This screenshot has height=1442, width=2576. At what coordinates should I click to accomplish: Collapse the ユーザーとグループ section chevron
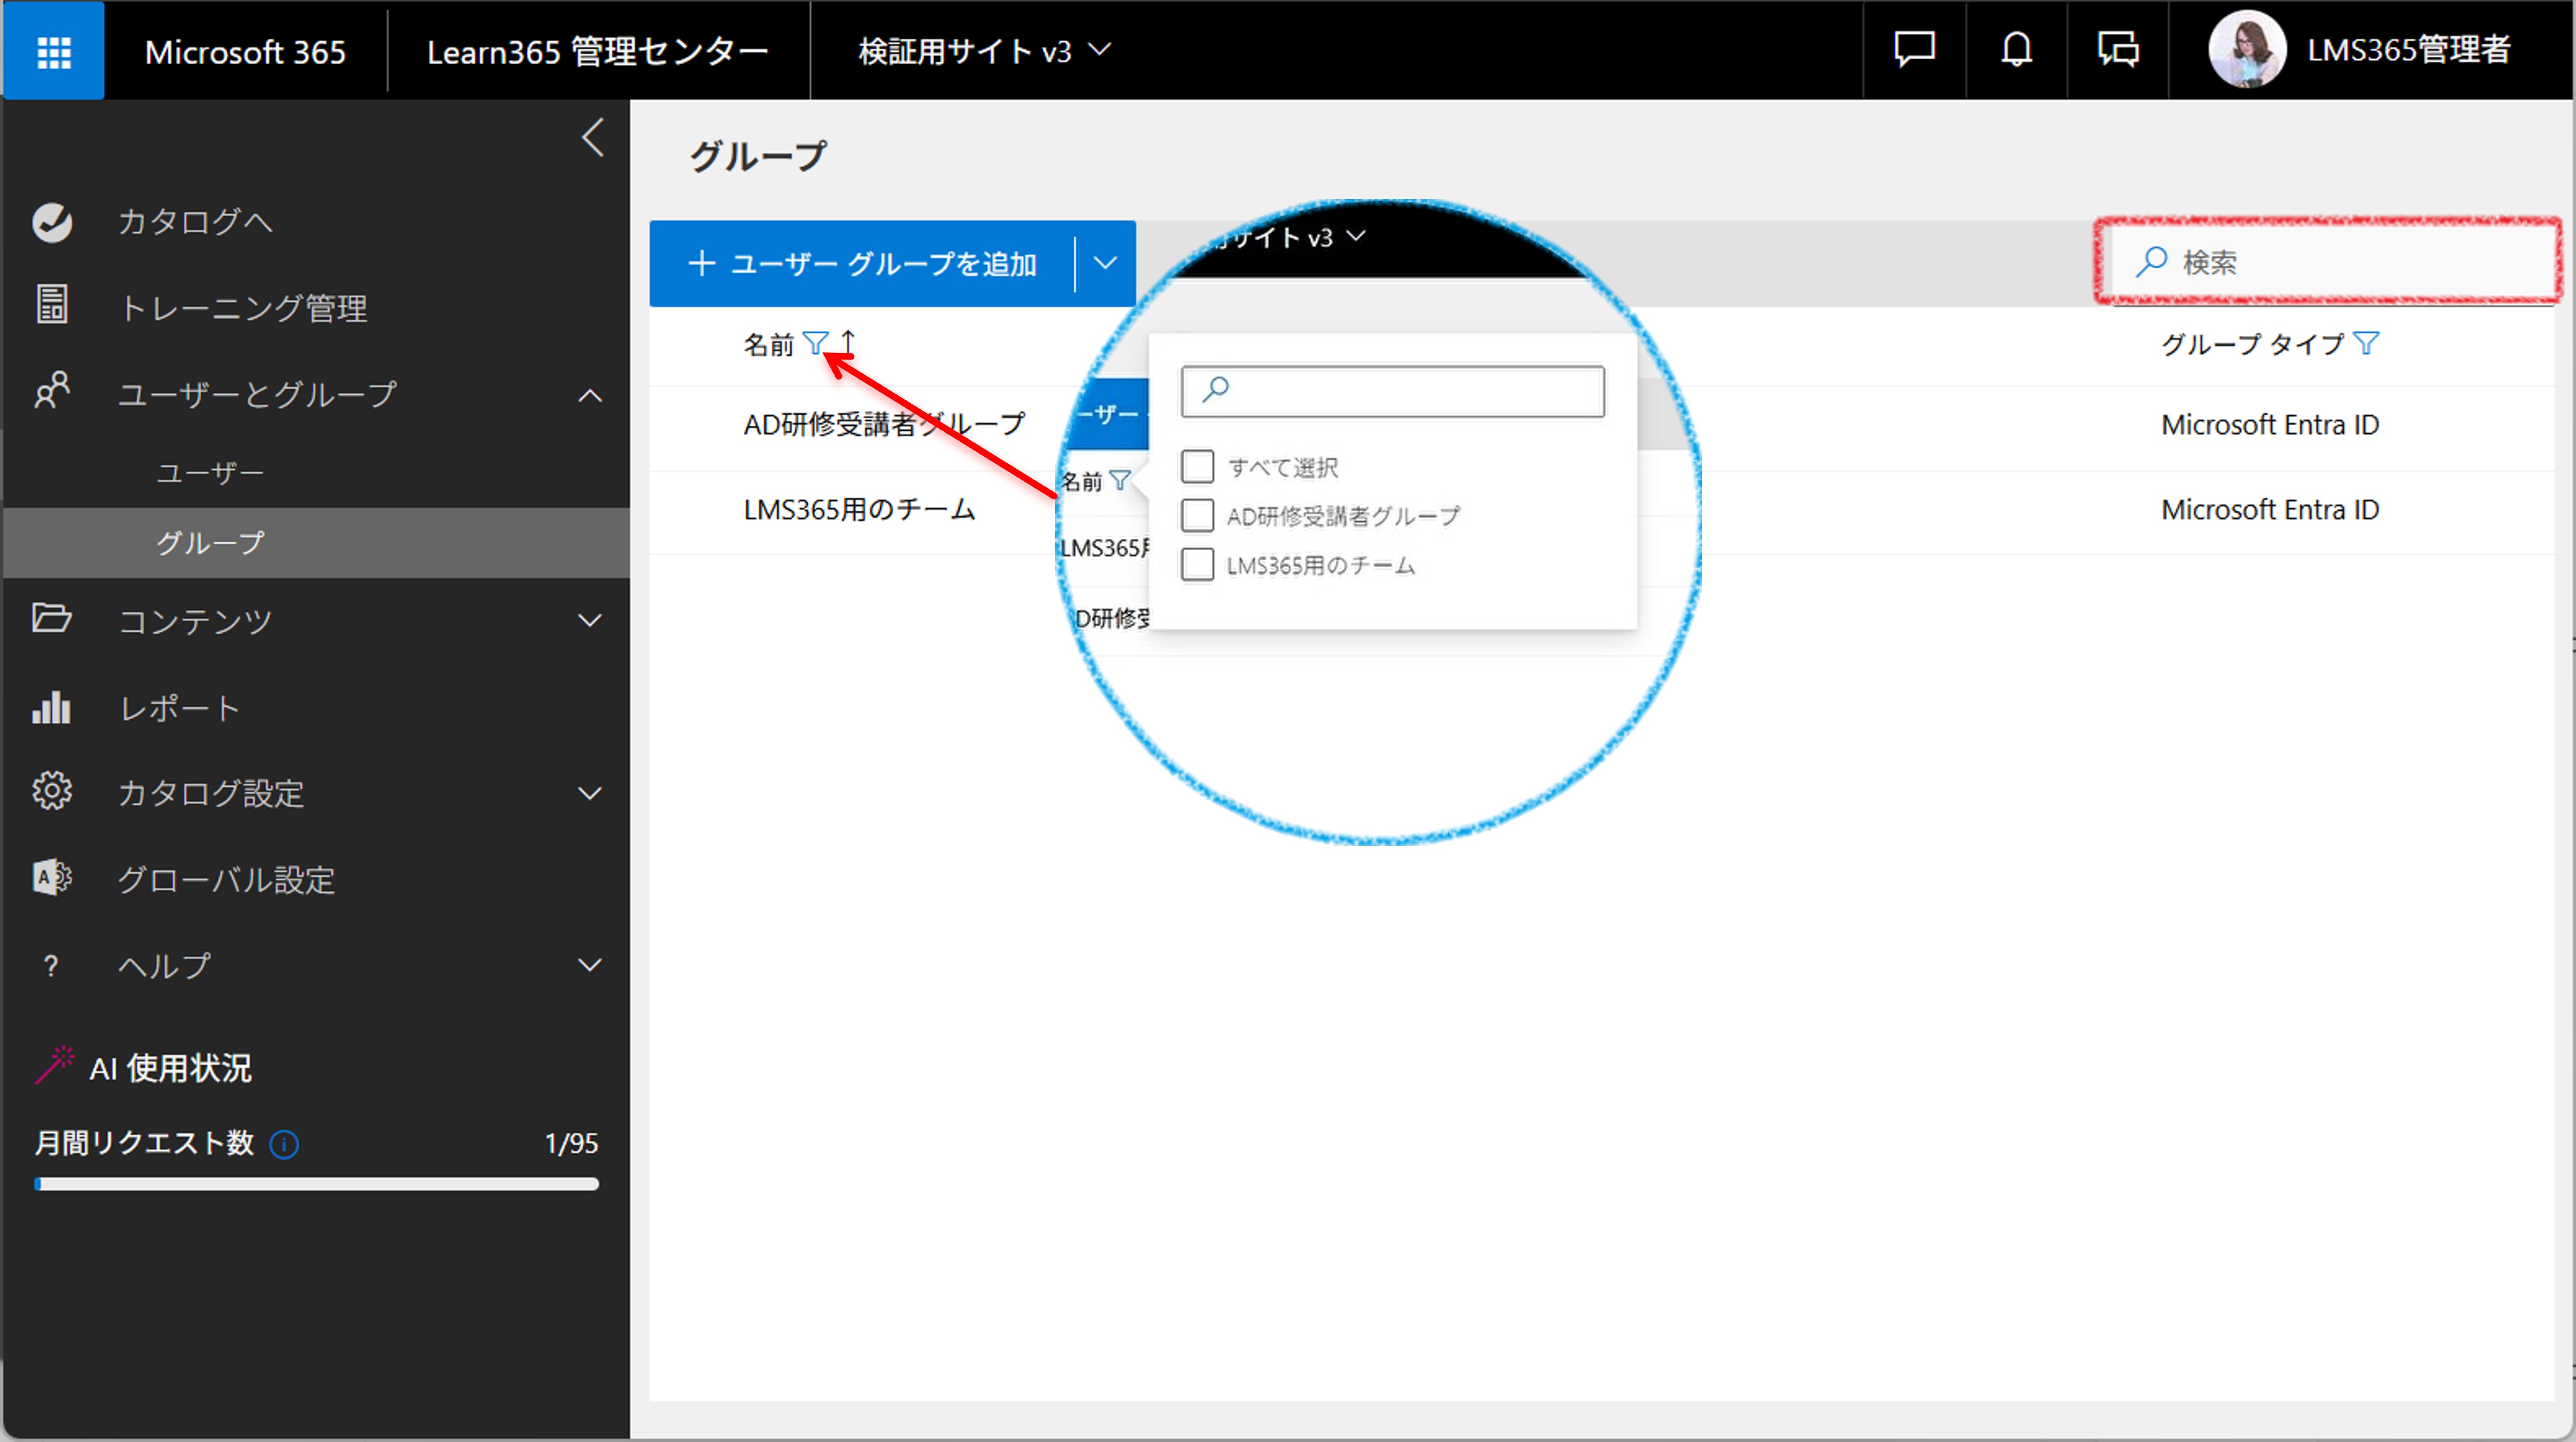590,396
